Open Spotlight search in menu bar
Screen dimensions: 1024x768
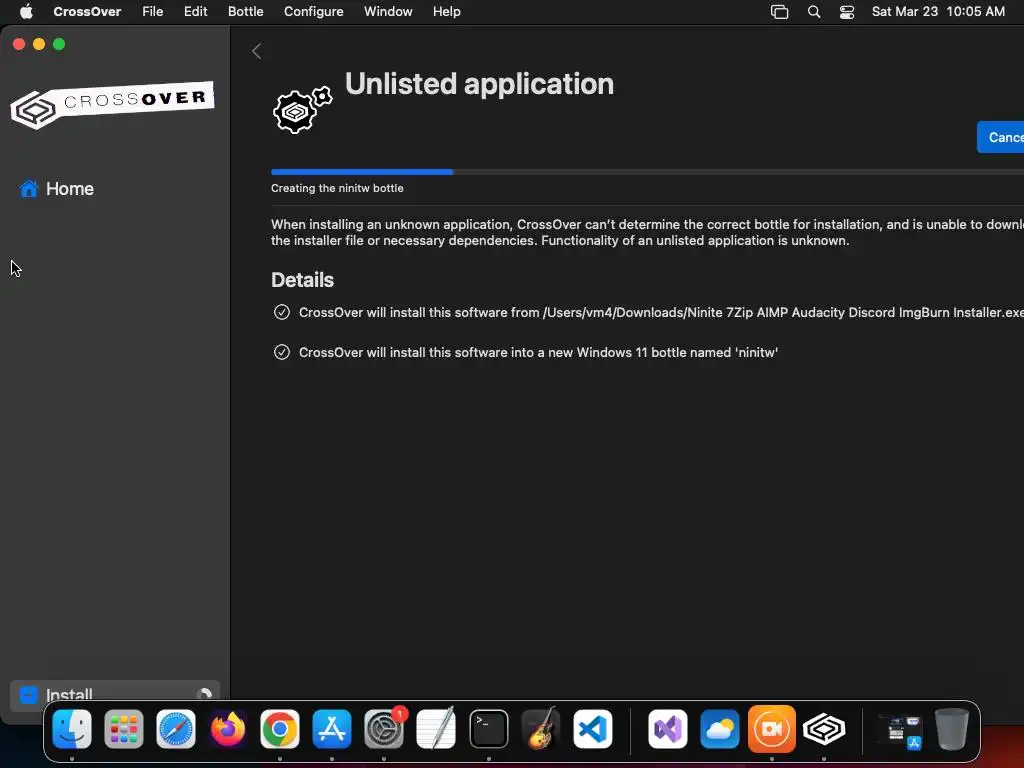click(x=814, y=12)
